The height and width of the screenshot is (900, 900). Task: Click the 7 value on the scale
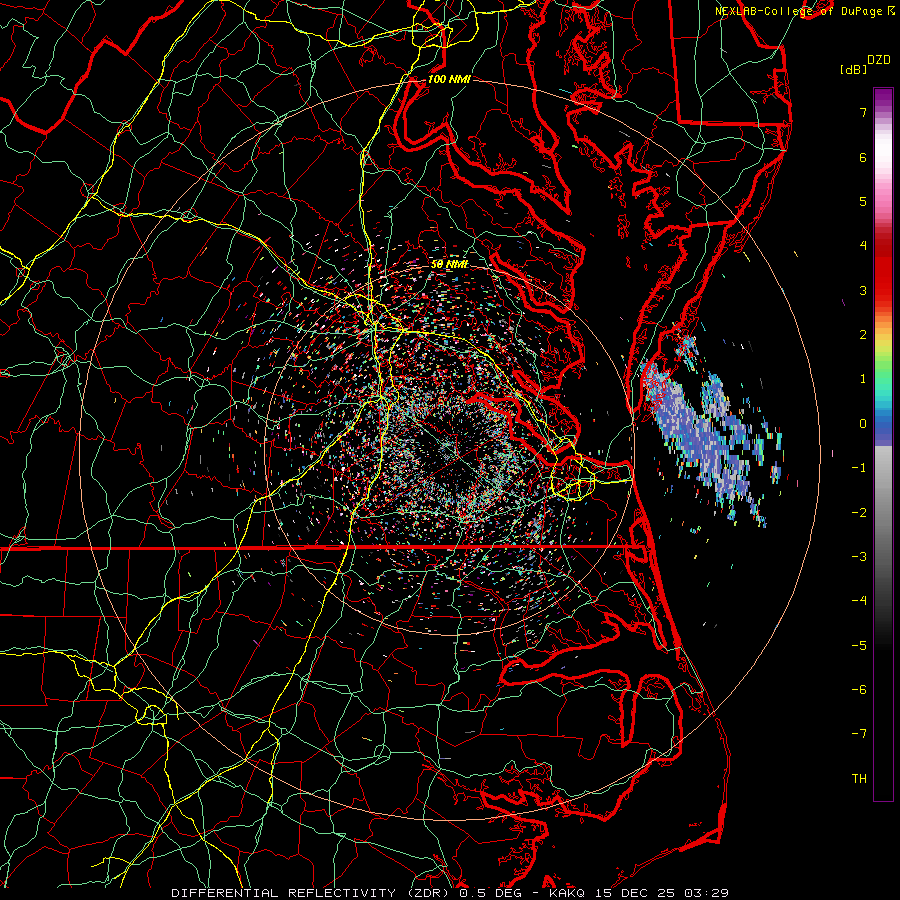[x=863, y=112]
